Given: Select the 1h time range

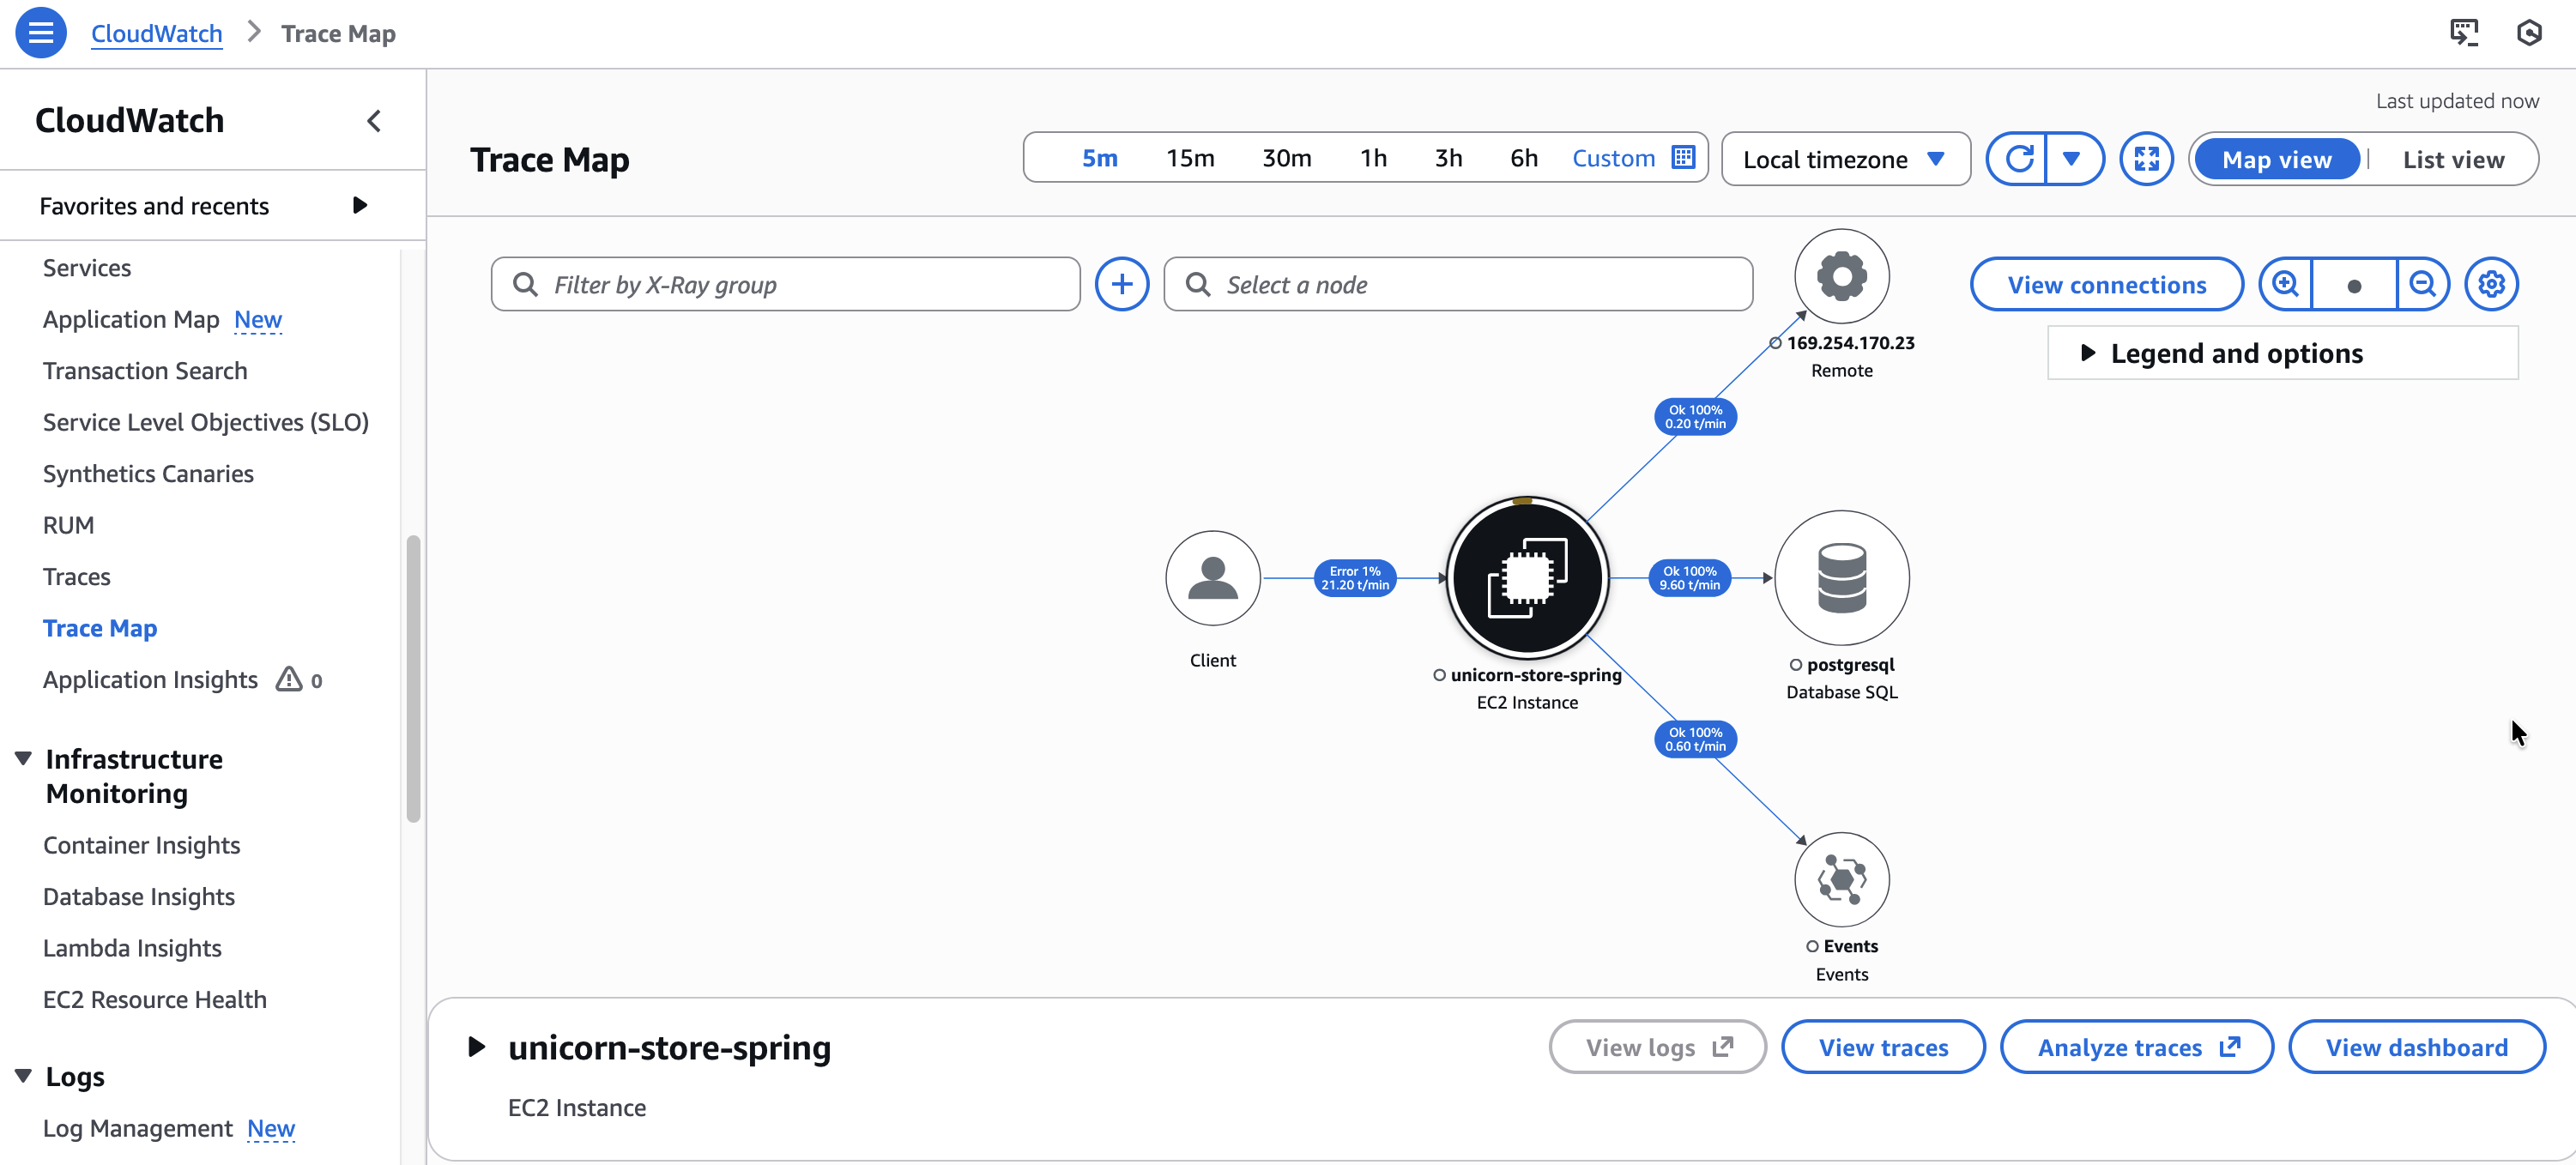Looking at the screenshot, I should 1373,157.
